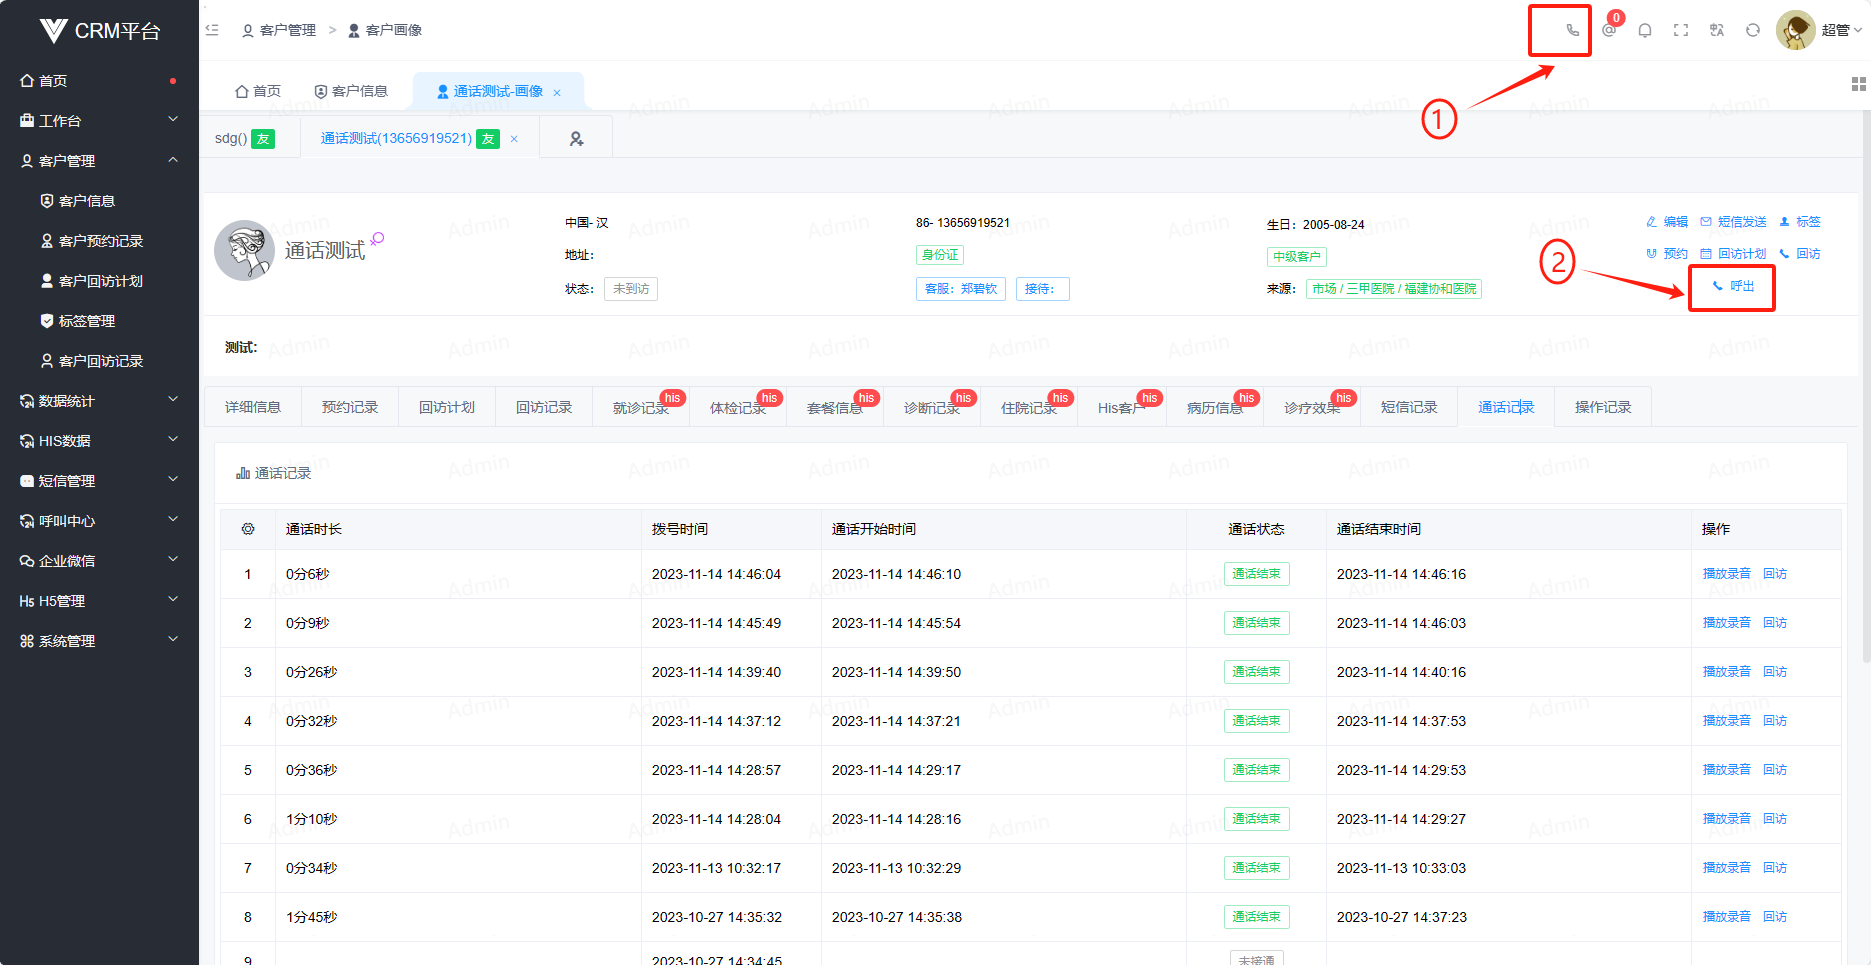Click the 预约 action link
The width and height of the screenshot is (1871, 965).
(1667, 254)
